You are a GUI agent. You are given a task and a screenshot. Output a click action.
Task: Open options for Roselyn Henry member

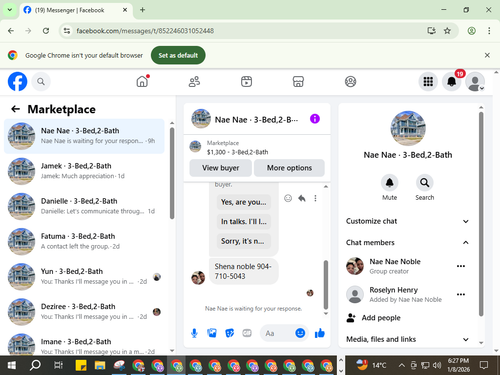(461, 294)
